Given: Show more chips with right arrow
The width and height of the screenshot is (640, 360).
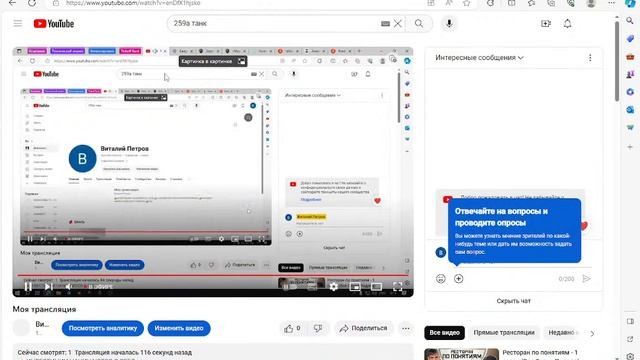Looking at the screenshot, I should coord(592,333).
